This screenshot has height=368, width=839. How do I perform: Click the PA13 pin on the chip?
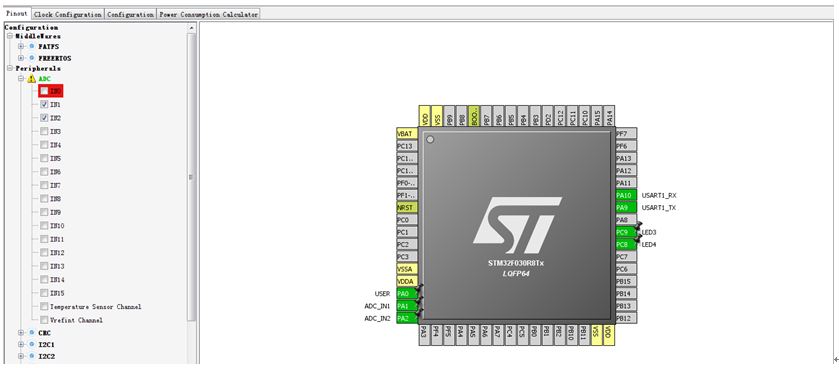pyautogui.click(x=626, y=158)
